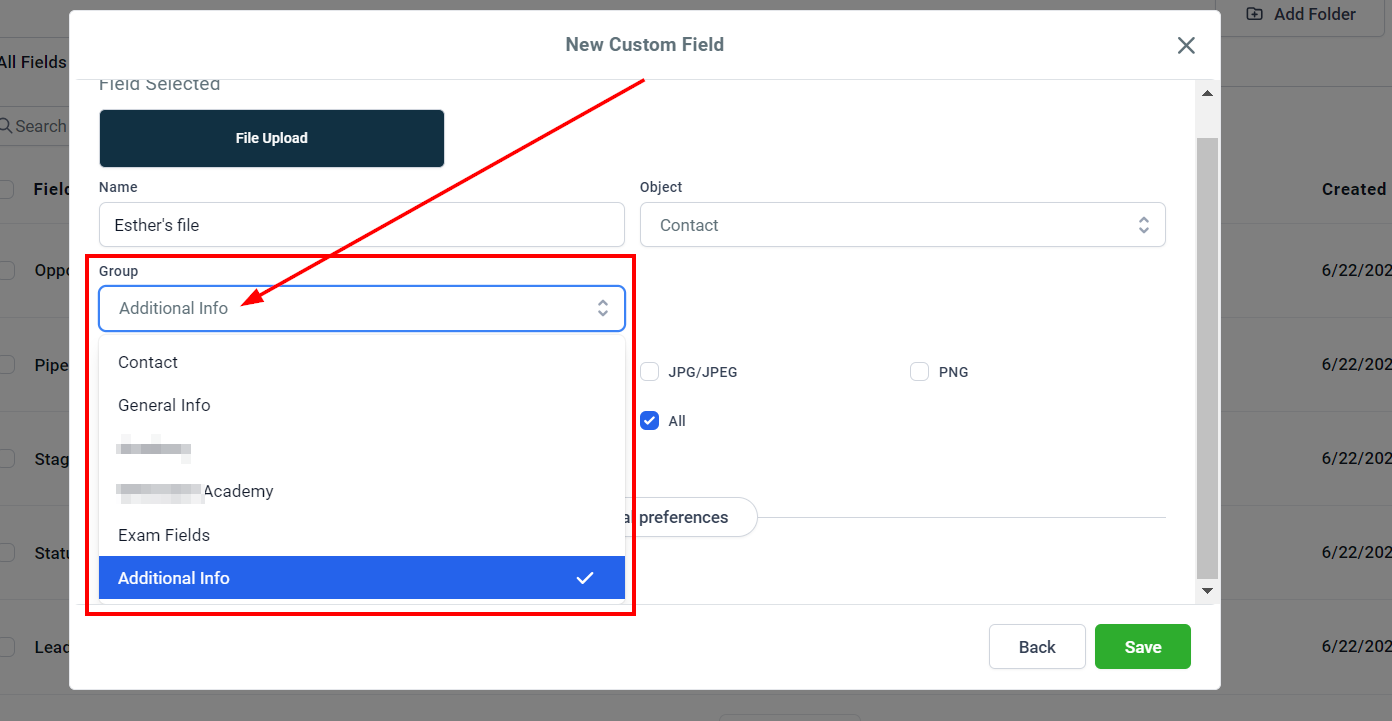Viewport: 1392px width, 721px height.
Task: Enable the JPG/JPEG checkbox
Action: click(650, 372)
